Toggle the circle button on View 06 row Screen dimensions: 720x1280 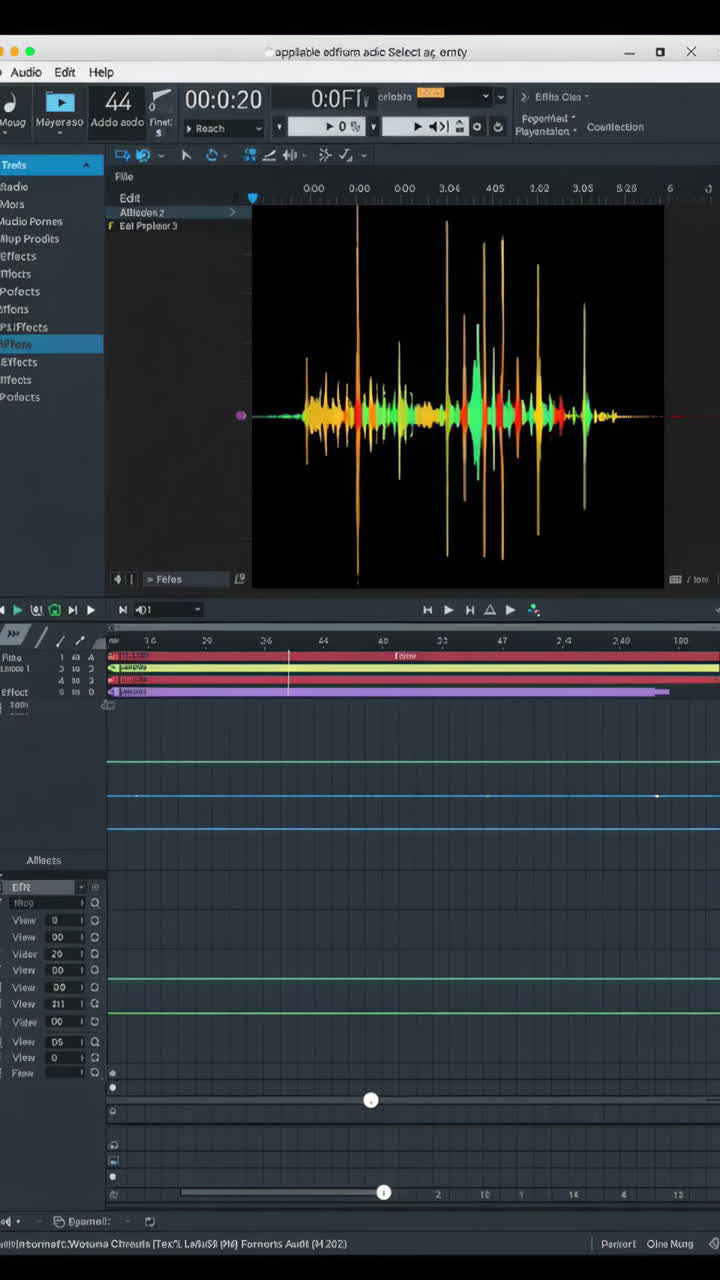[x=95, y=1041]
